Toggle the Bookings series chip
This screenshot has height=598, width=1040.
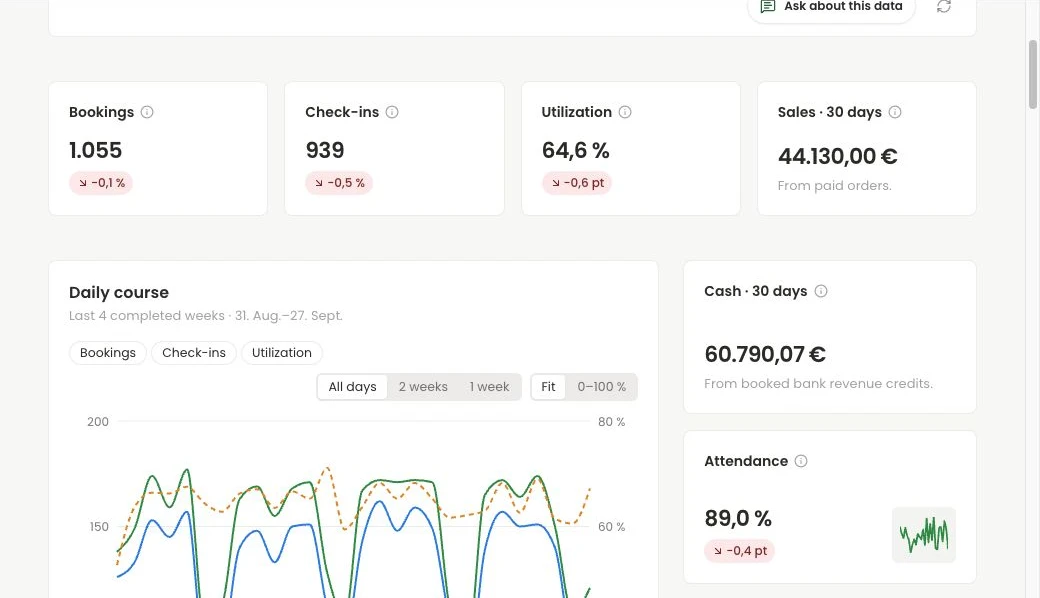[x=107, y=353]
